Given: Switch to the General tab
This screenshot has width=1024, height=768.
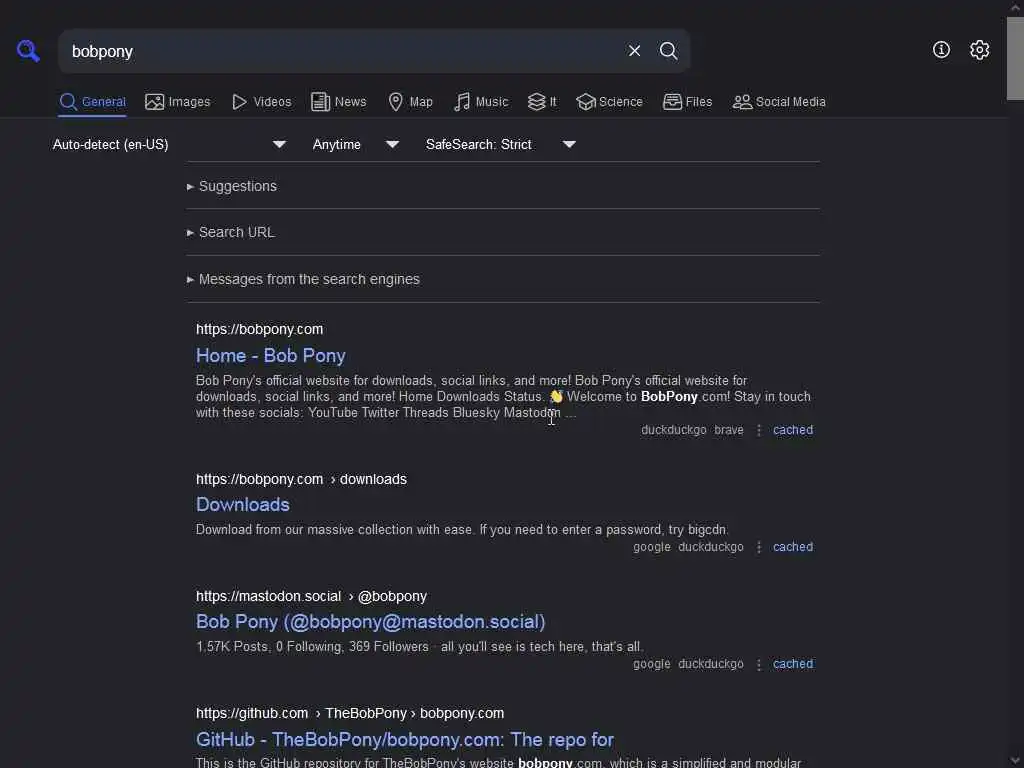Looking at the screenshot, I should 92,102.
